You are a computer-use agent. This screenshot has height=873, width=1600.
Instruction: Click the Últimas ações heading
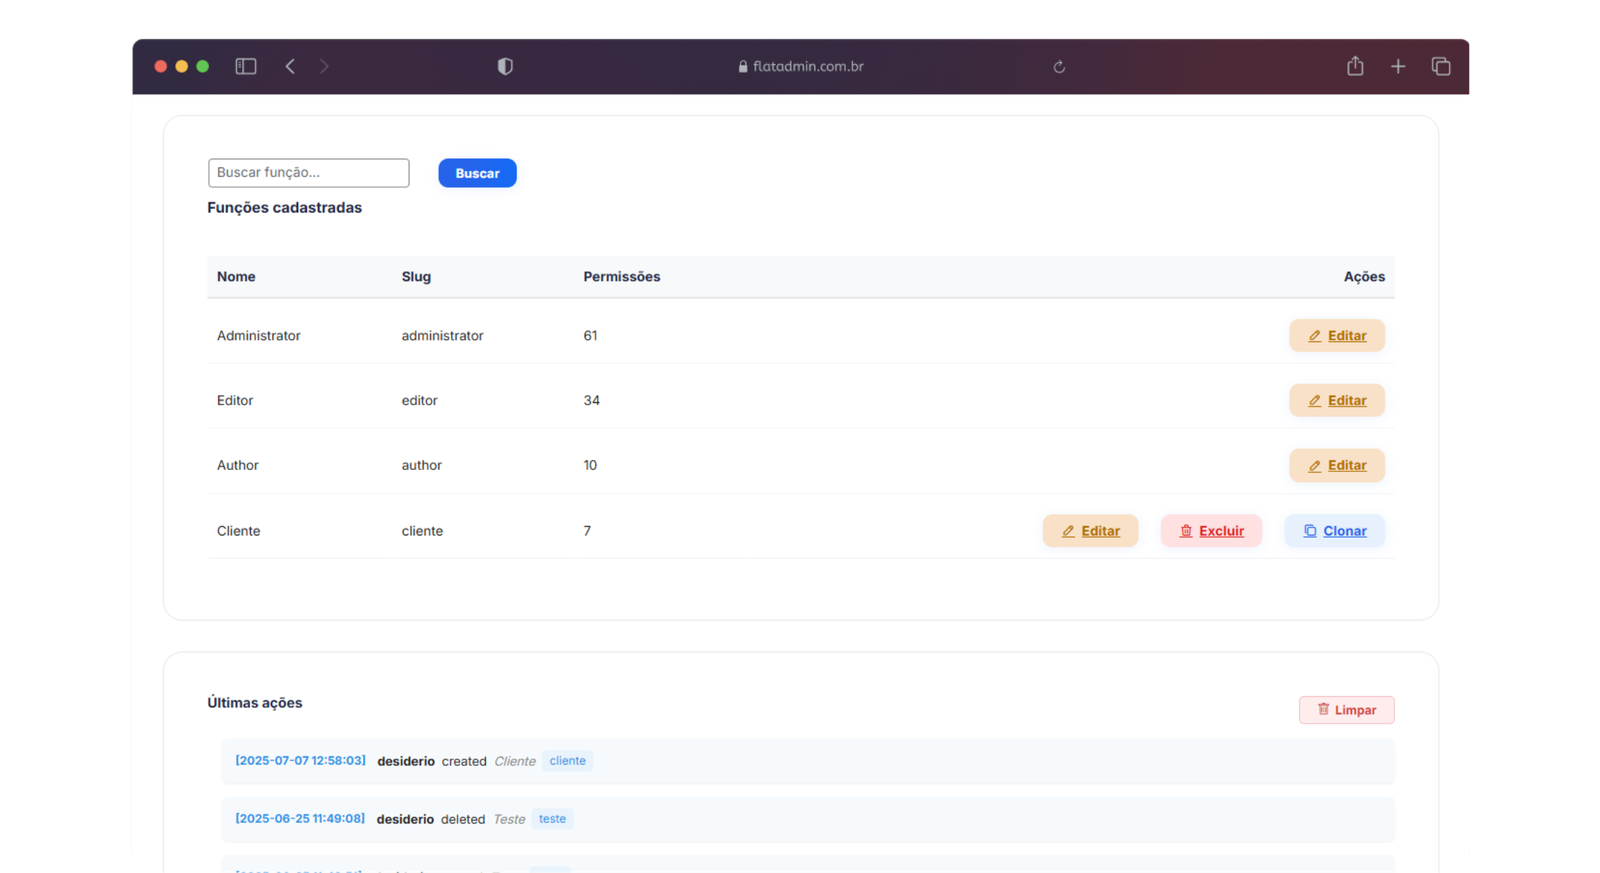(254, 703)
